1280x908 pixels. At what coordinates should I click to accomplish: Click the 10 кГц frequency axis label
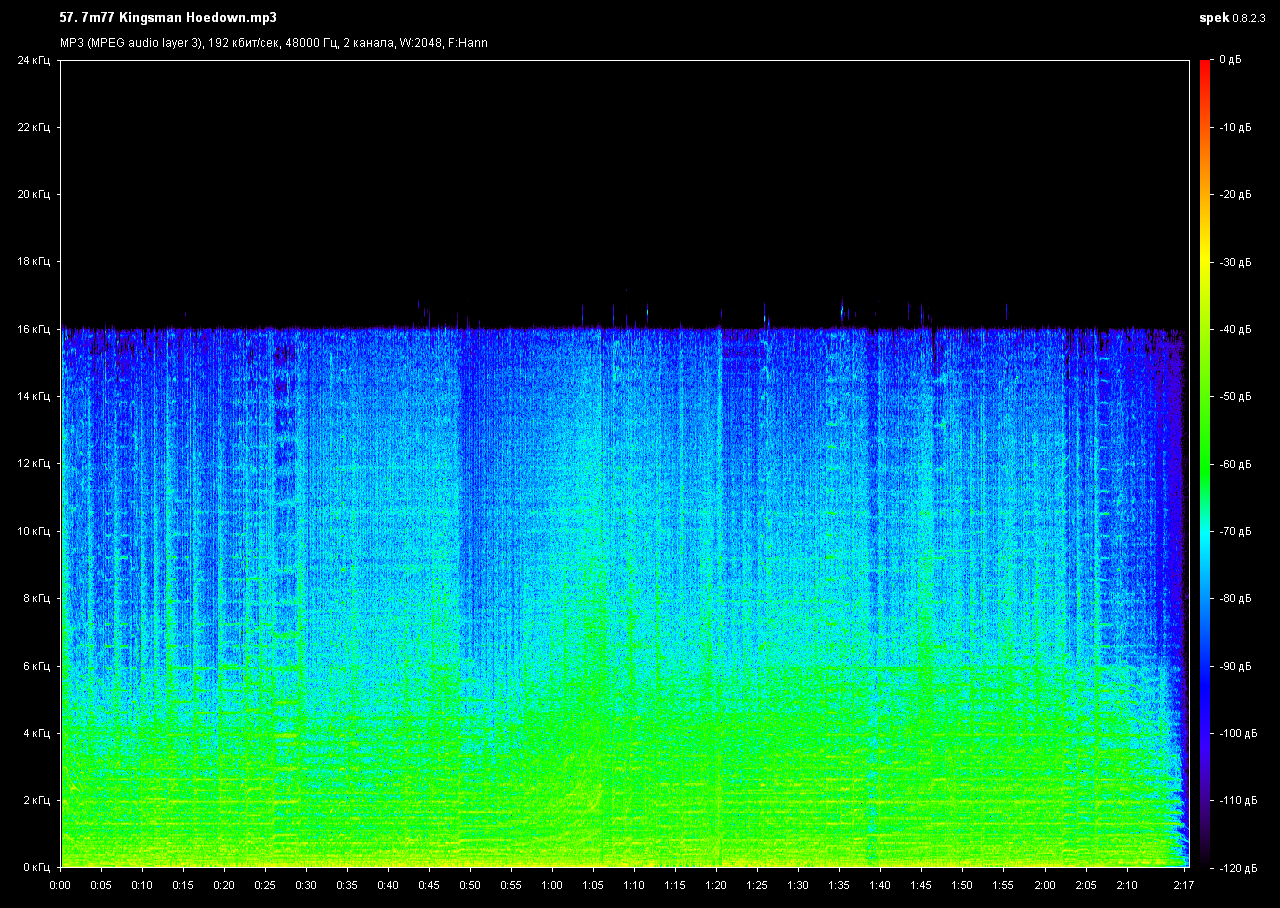33,531
